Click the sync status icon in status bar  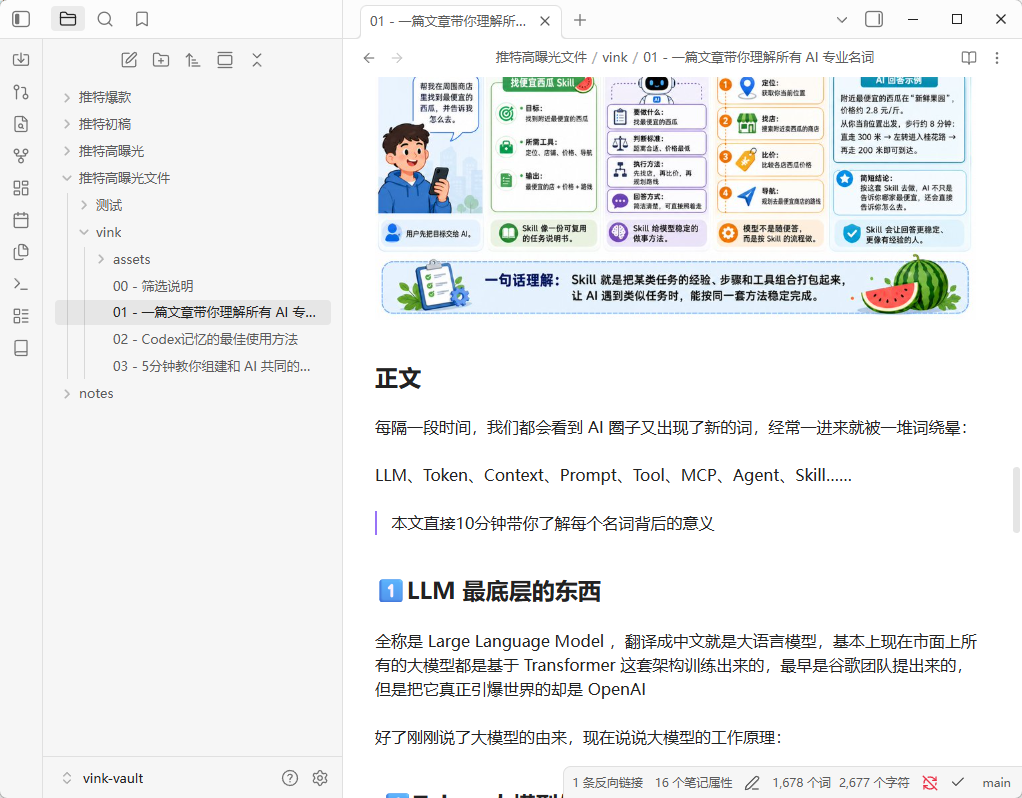[x=930, y=783]
